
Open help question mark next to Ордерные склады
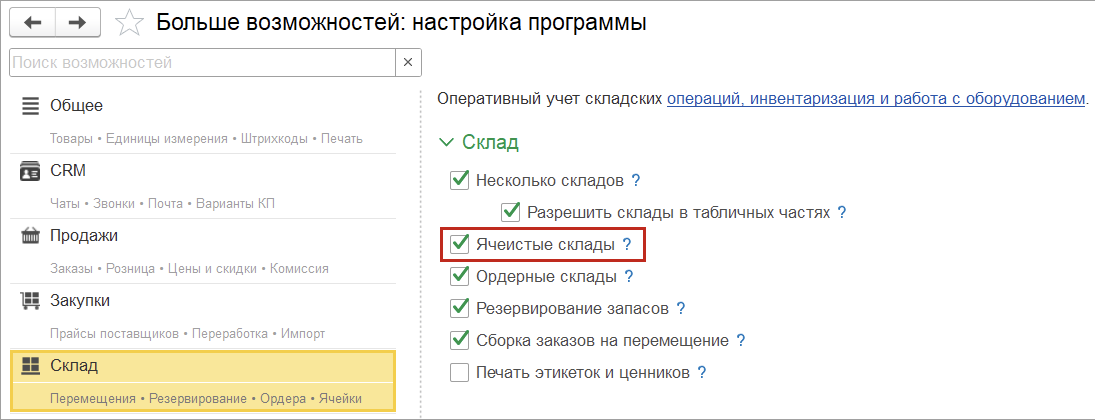tap(629, 277)
